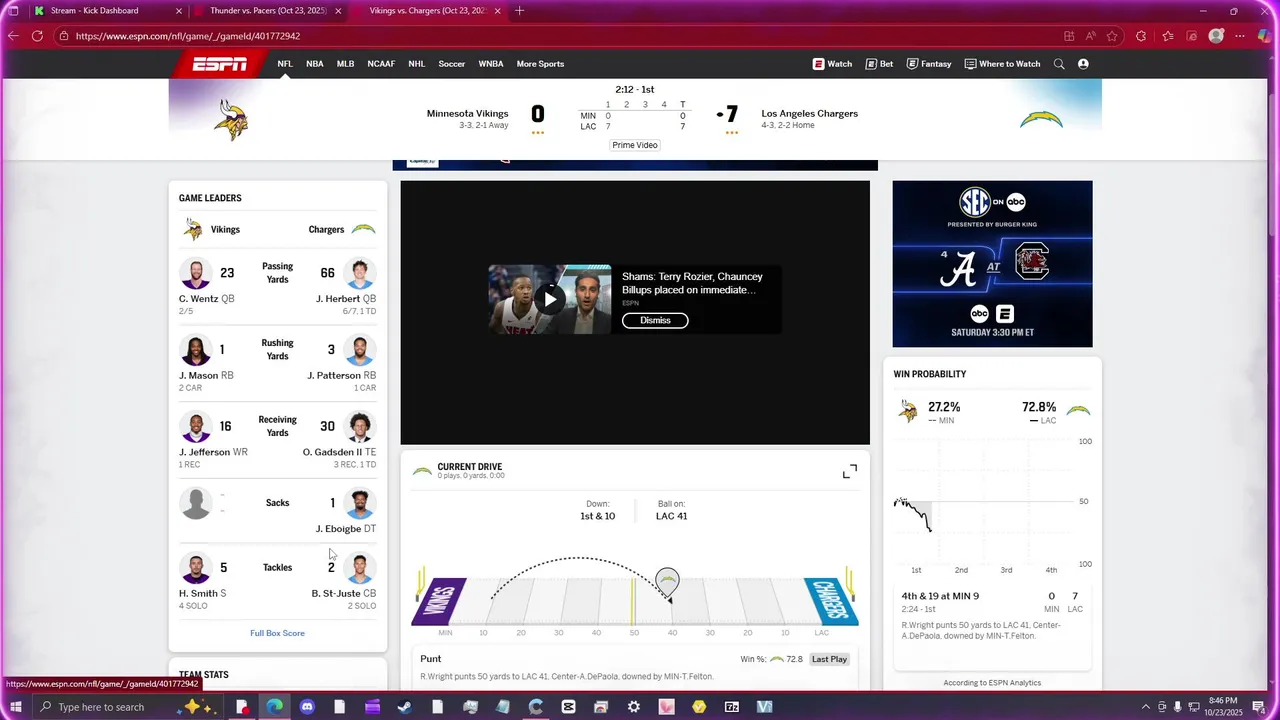The image size is (1280, 720).
Task: Open Steam from the taskbar
Action: point(405,707)
